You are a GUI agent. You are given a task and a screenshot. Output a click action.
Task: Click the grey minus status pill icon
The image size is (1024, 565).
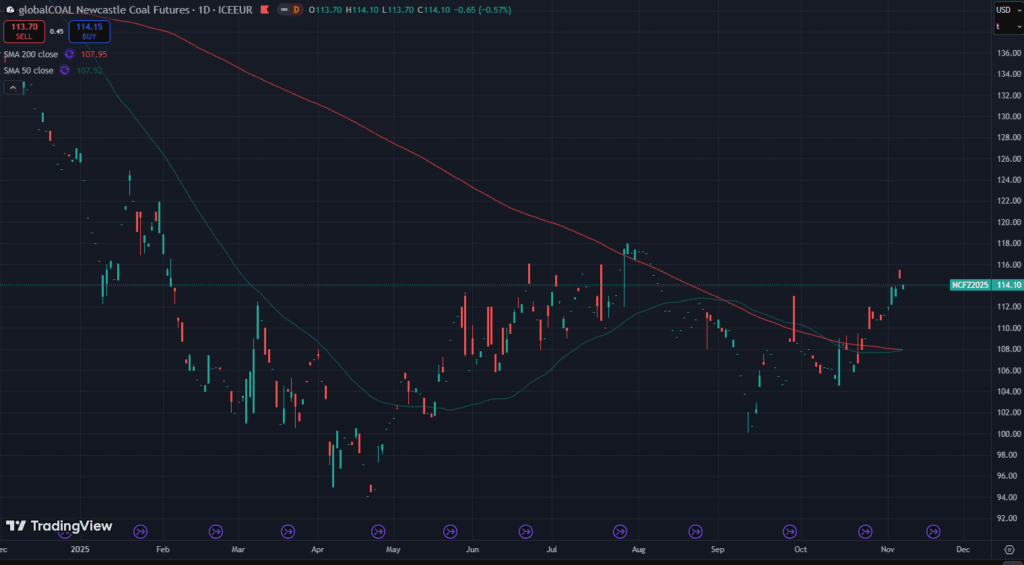click(x=284, y=10)
